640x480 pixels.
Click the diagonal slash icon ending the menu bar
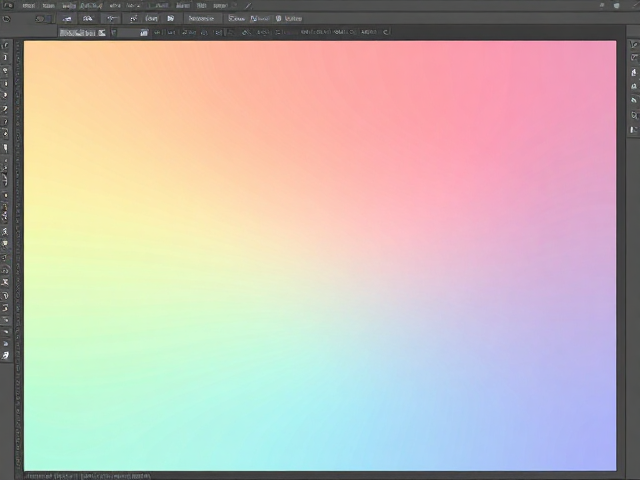[x=249, y=6]
